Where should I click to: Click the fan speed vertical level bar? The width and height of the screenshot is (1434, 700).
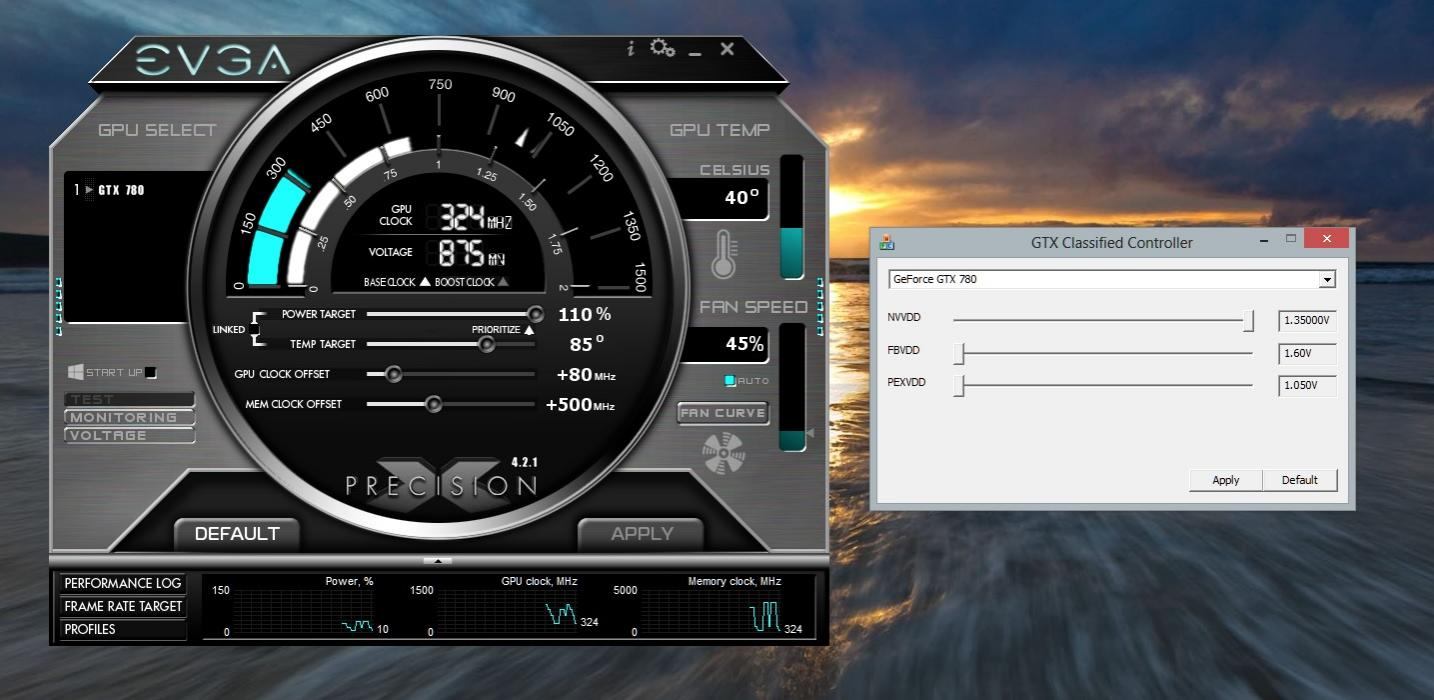tap(792, 387)
